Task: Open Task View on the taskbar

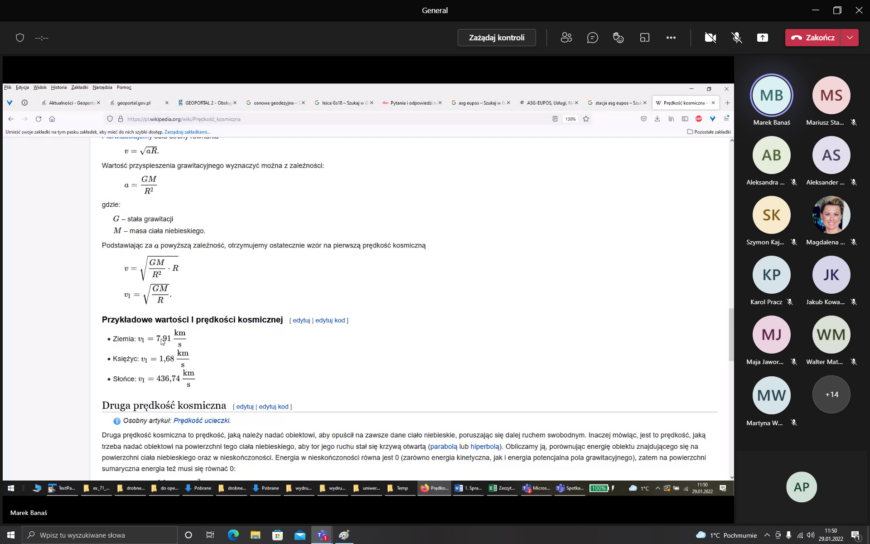Action: pyautogui.click(x=210, y=535)
